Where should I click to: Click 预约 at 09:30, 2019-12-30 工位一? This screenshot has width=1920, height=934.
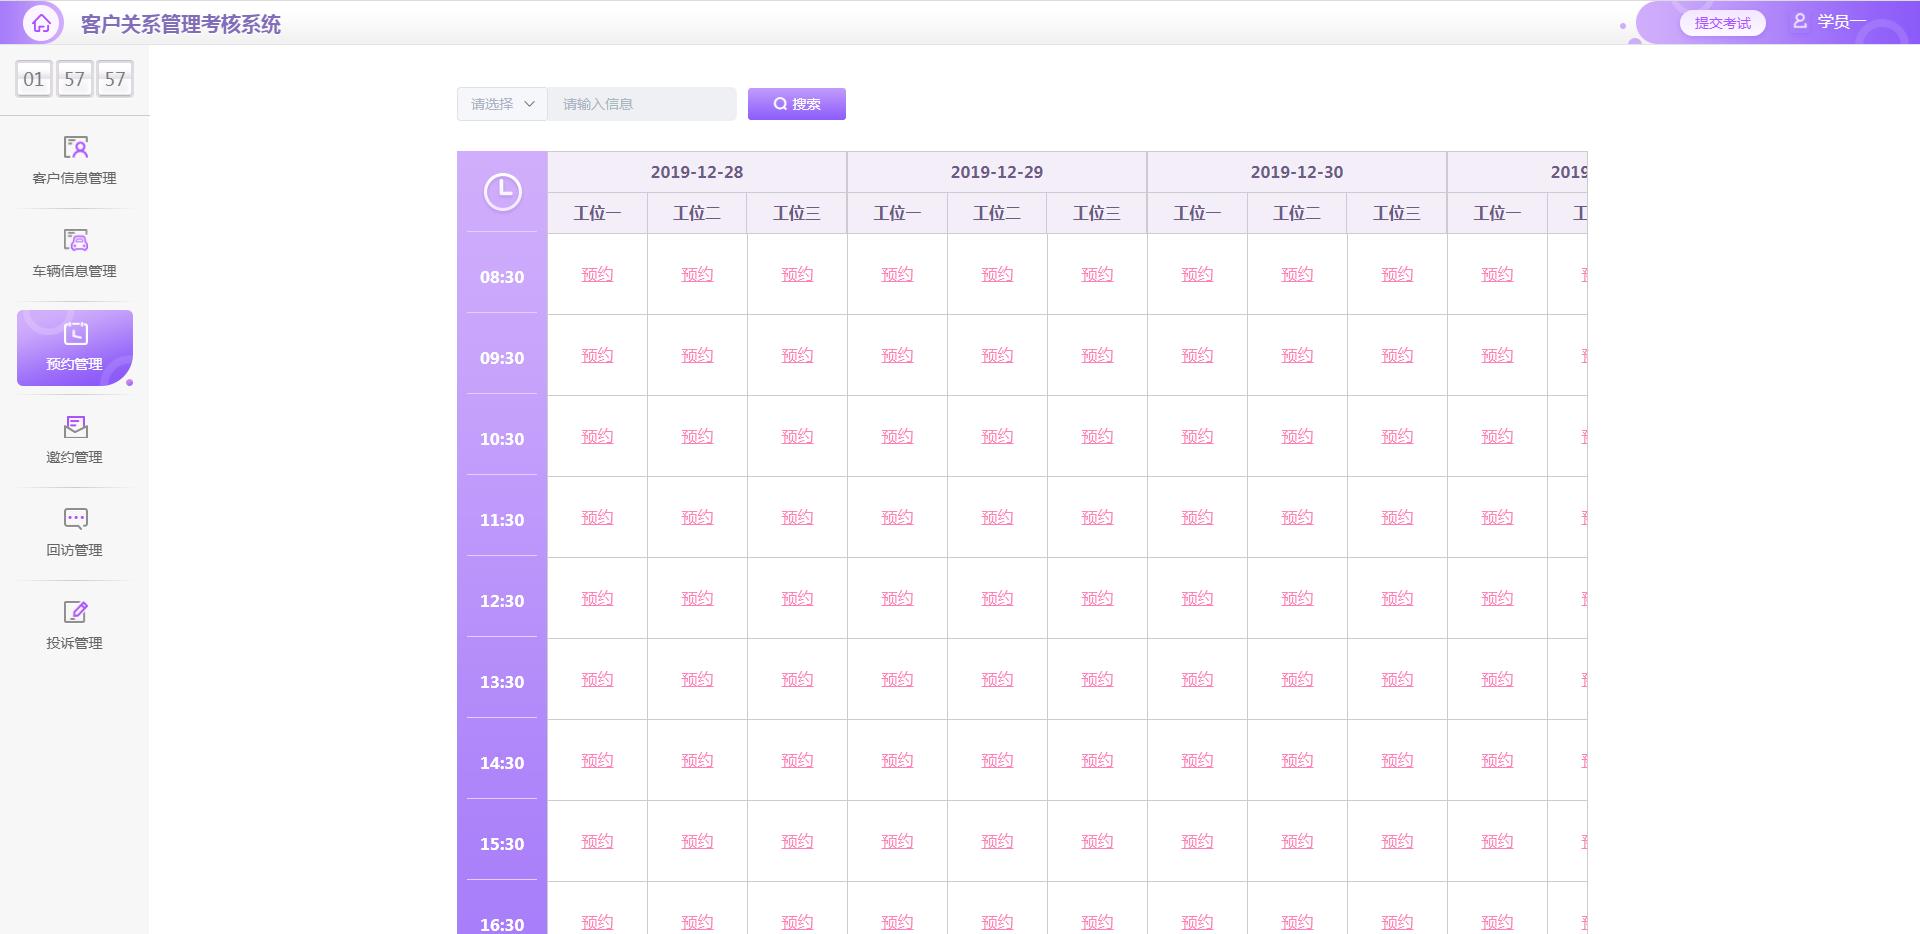point(1197,355)
